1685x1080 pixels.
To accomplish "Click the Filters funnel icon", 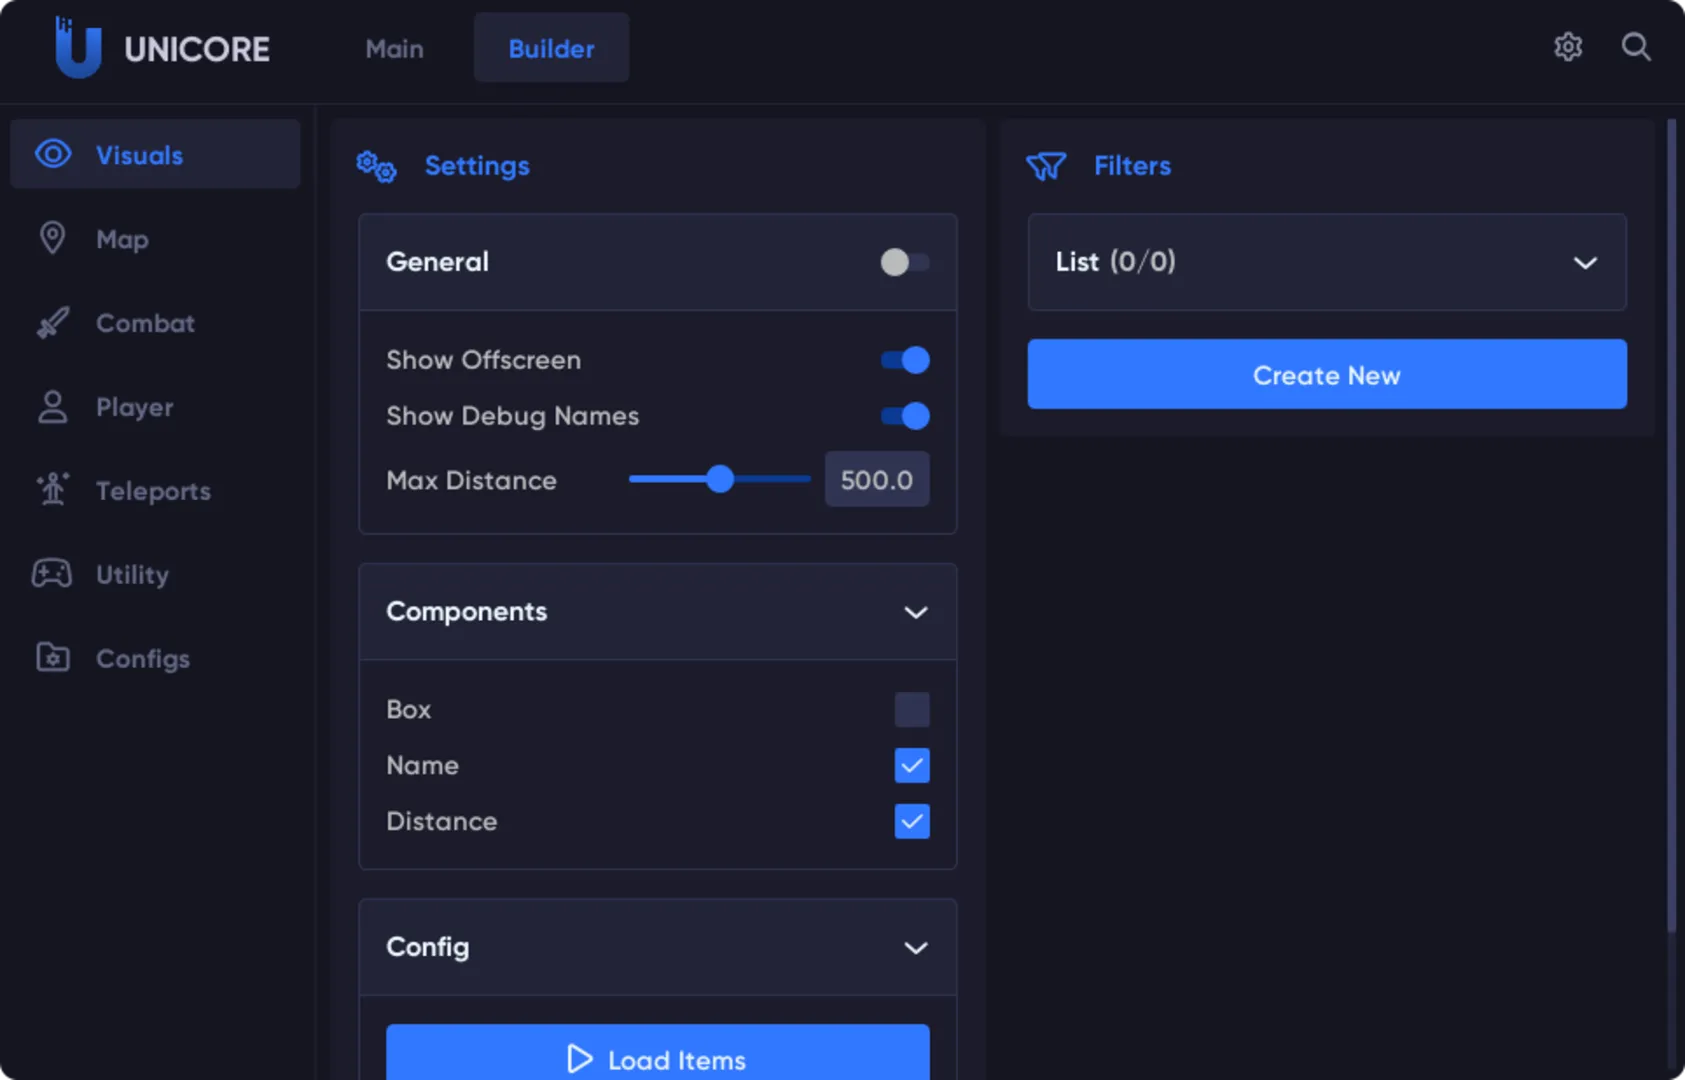I will (1046, 166).
